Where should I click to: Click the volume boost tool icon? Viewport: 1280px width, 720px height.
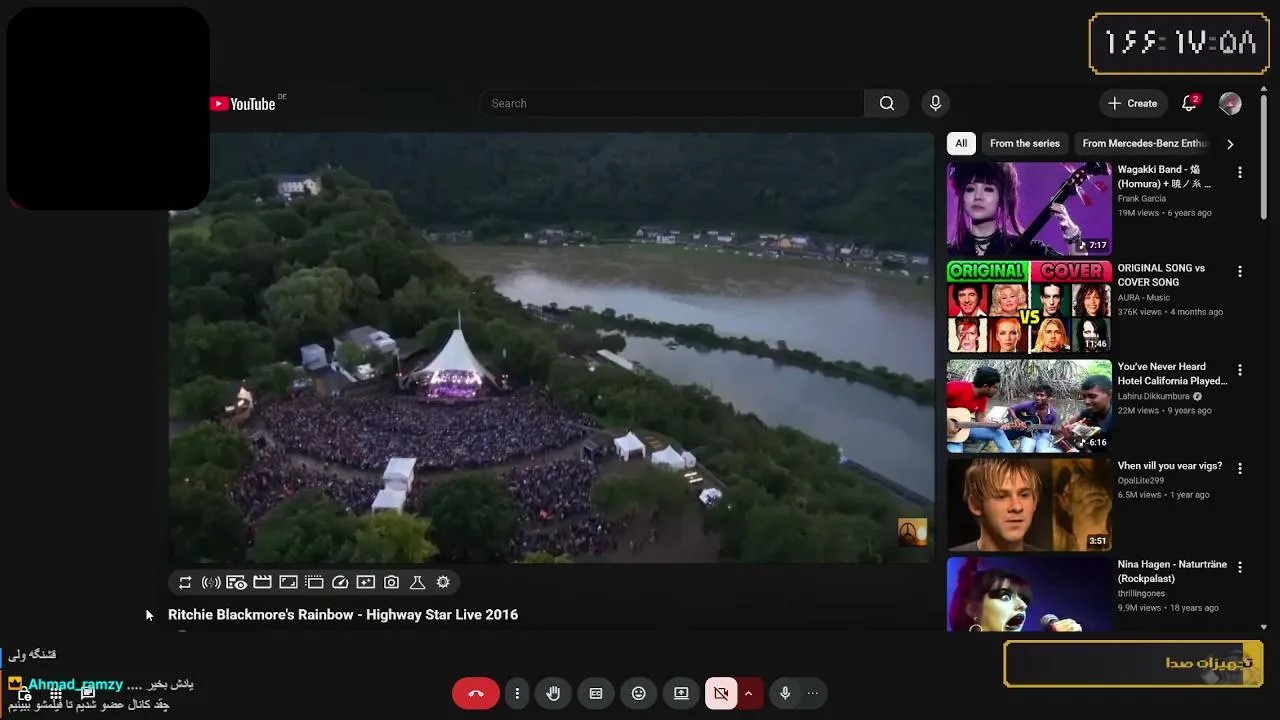pyautogui.click(x=211, y=582)
